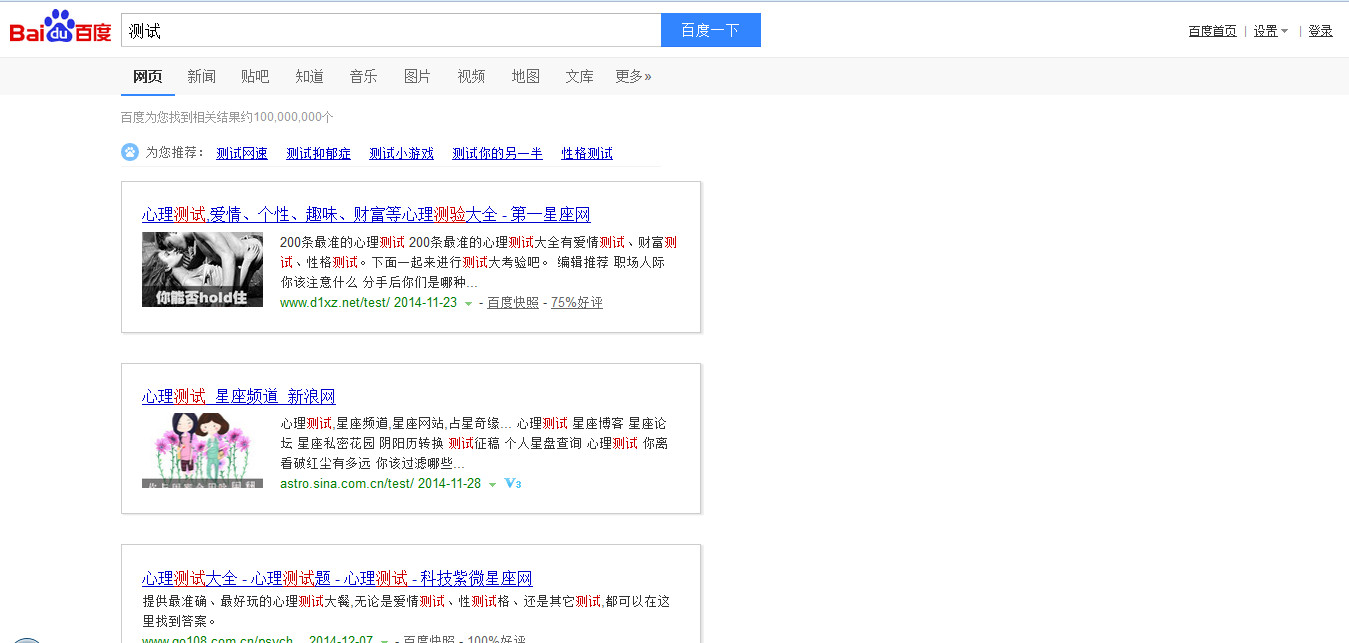Open the 地图 tab
Image resolution: width=1349 pixels, height=643 pixels.
pyautogui.click(x=525, y=76)
